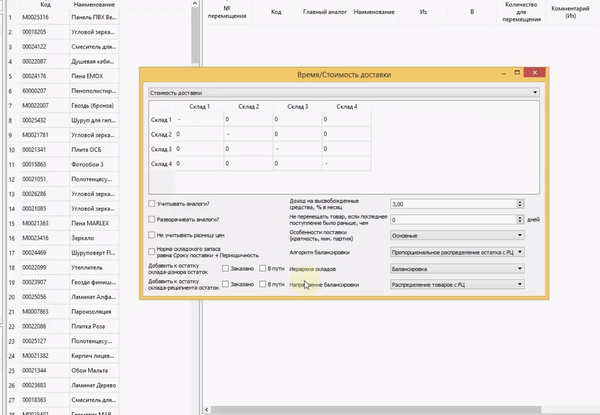Select the 'Плитка Роза' row
The width and height of the screenshot is (600, 415).
[x=63, y=326]
